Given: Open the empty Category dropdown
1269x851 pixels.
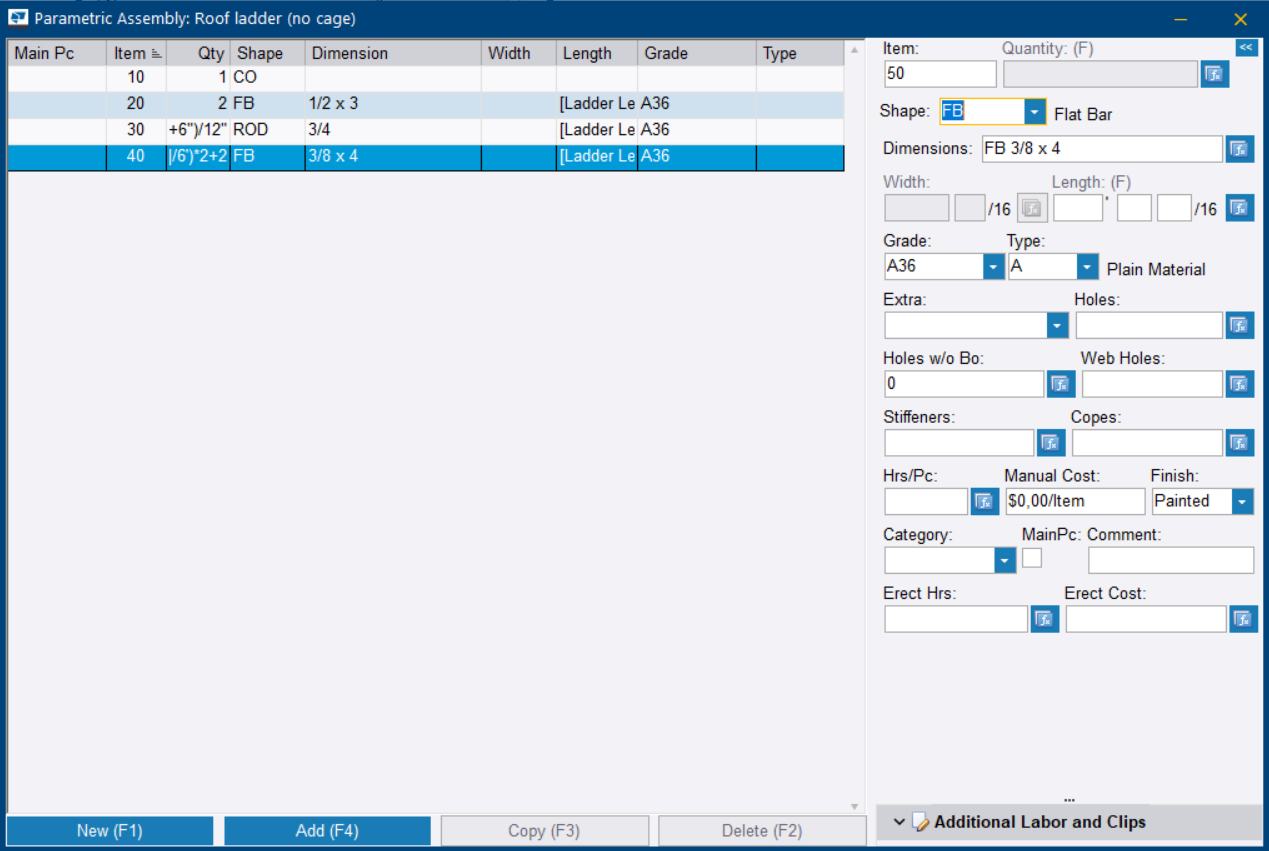Looking at the screenshot, I should pyautogui.click(x=1004, y=560).
